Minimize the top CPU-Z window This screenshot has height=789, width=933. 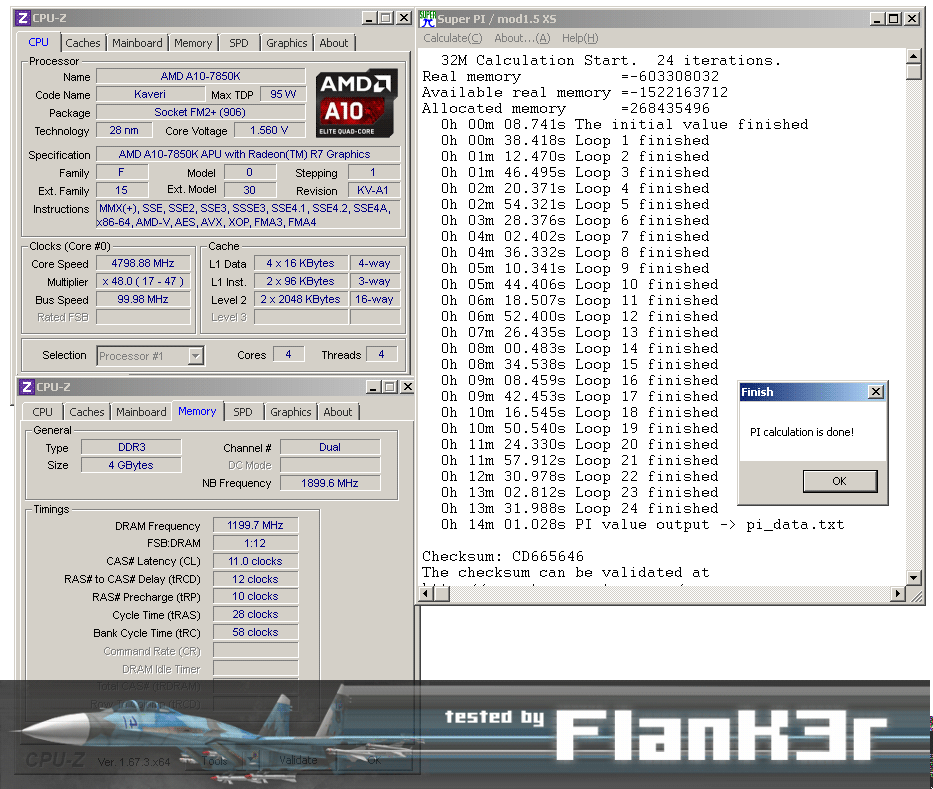pyautogui.click(x=369, y=18)
